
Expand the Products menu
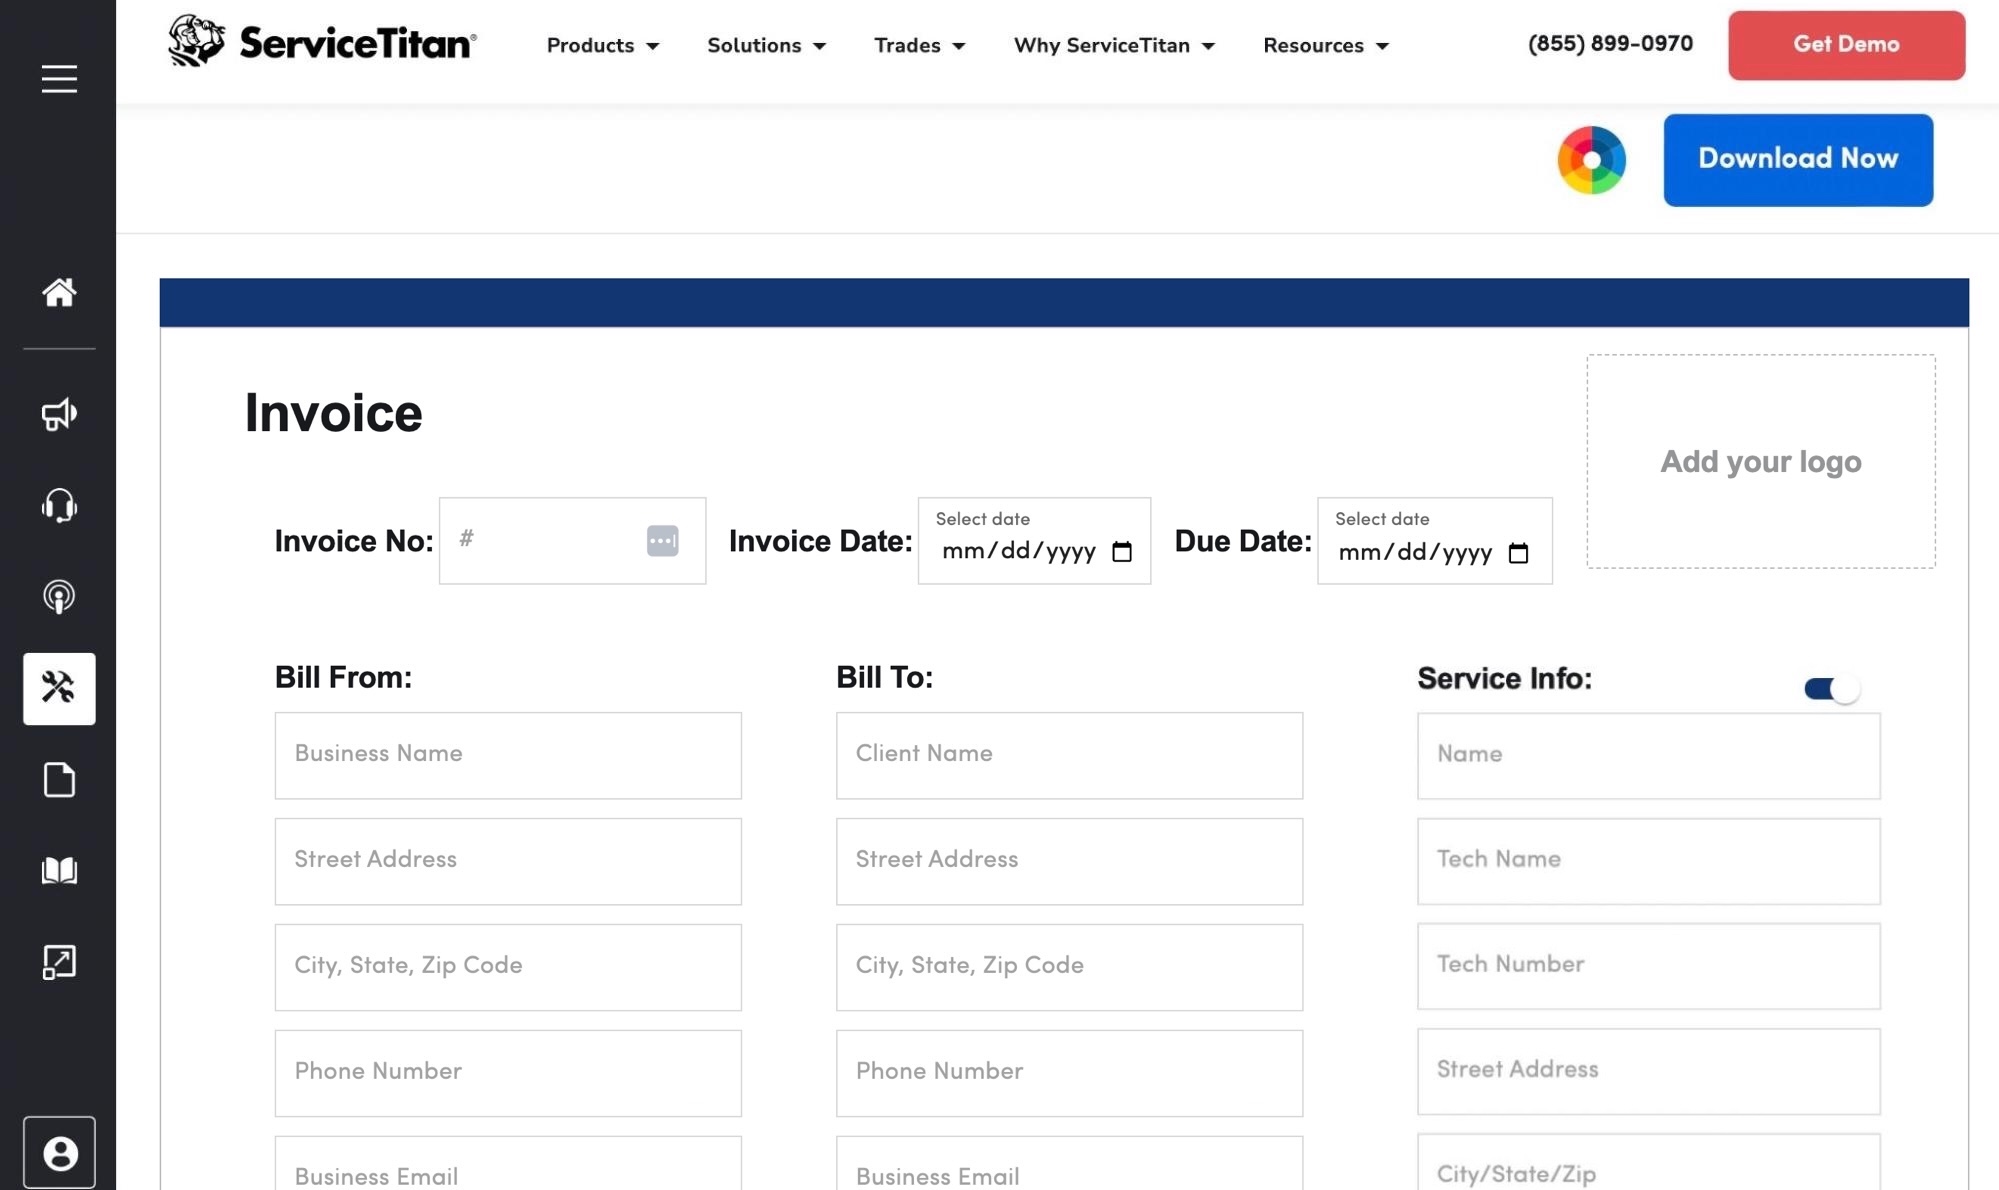tap(602, 45)
